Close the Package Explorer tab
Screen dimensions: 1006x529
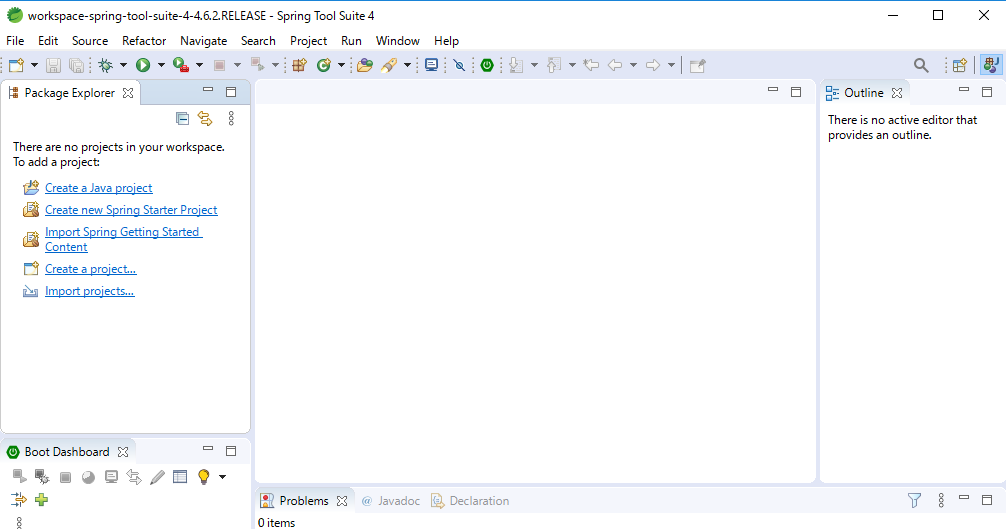pyautogui.click(x=128, y=93)
